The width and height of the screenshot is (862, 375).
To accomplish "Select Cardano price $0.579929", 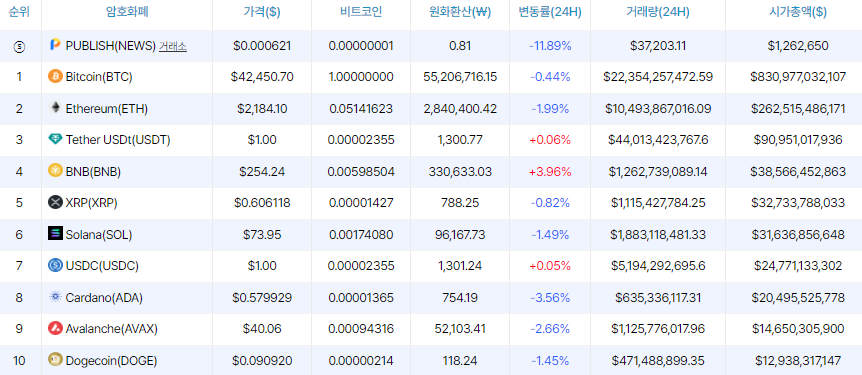I will (x=262, y=297).
